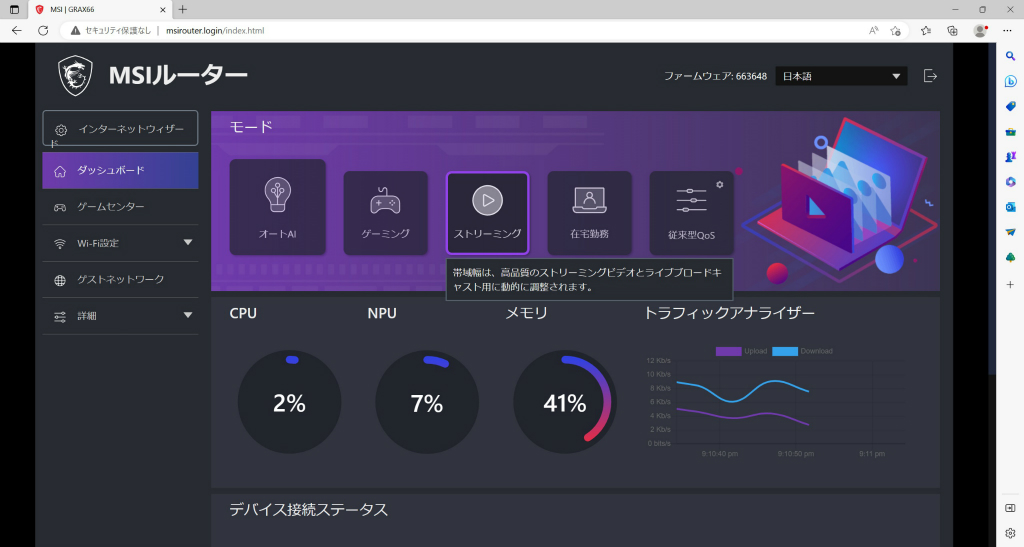
Task: Toggle the Download legend in traffic chart
Action: [x=803, y=351]
